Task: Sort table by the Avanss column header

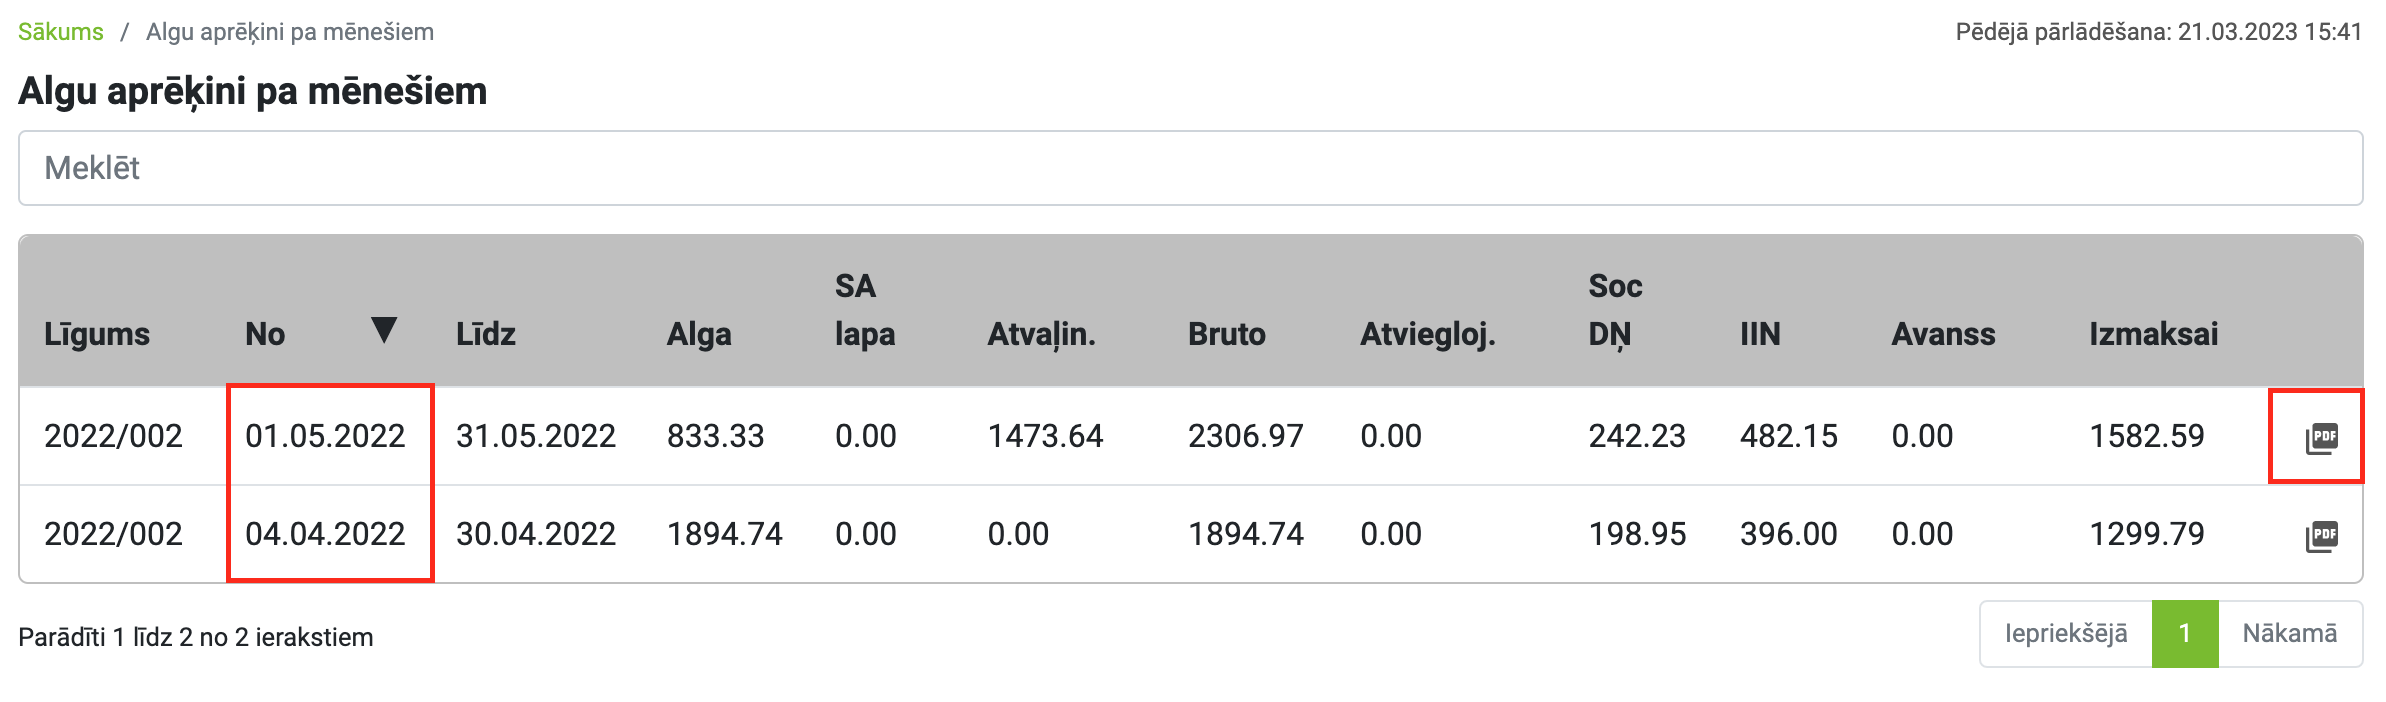Action: coord(1943,334)
